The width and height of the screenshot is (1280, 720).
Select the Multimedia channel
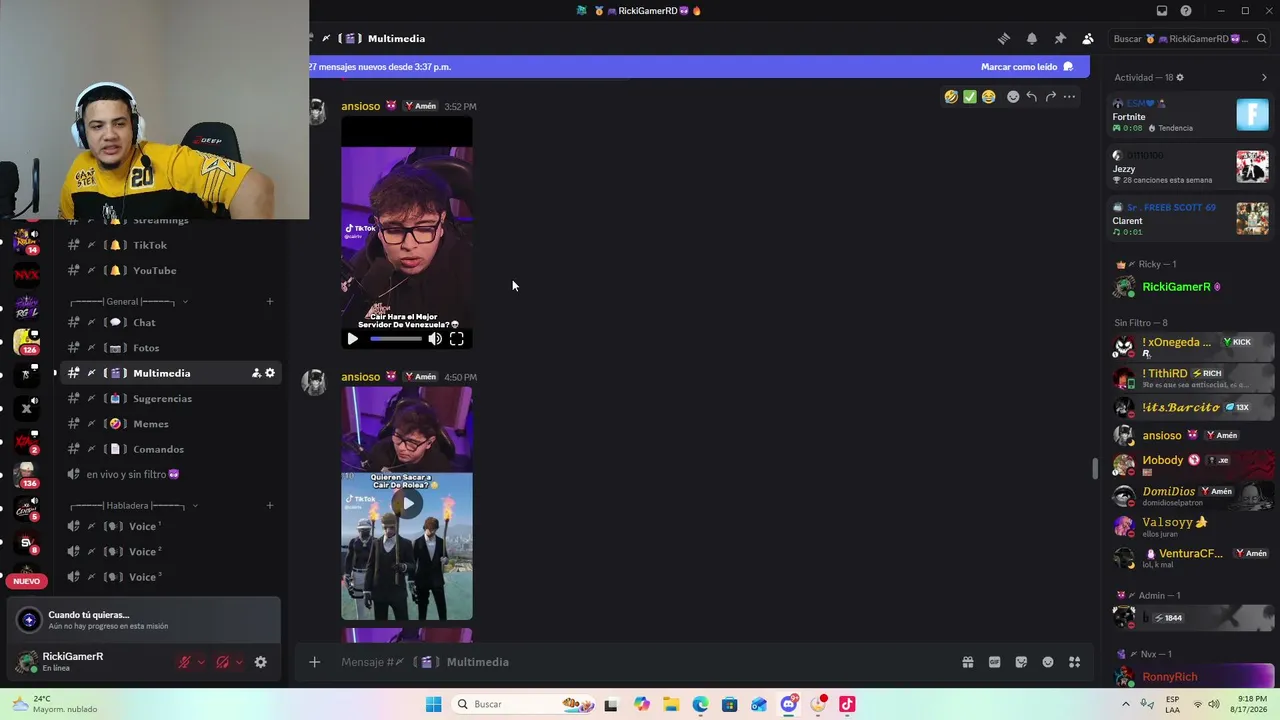[x=170, y=373]
